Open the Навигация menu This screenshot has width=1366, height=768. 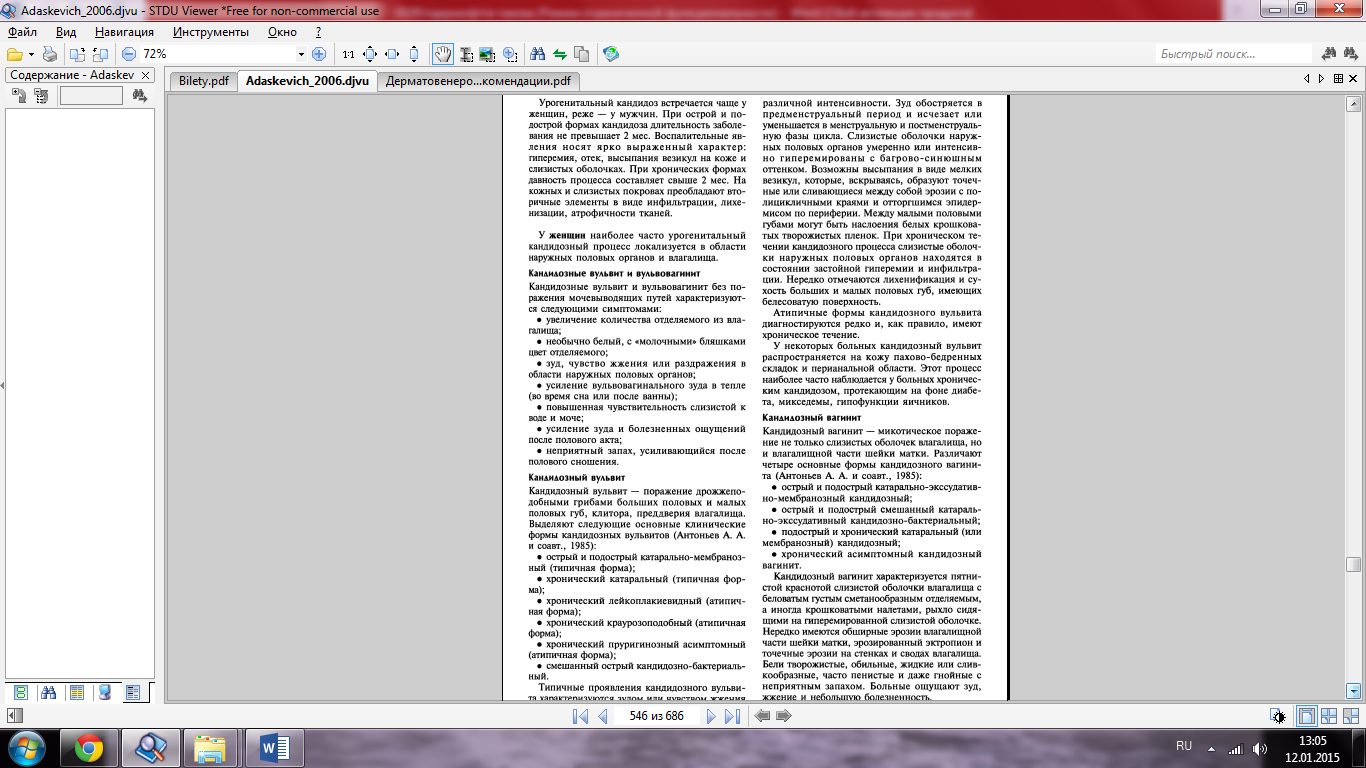point(125,32)
